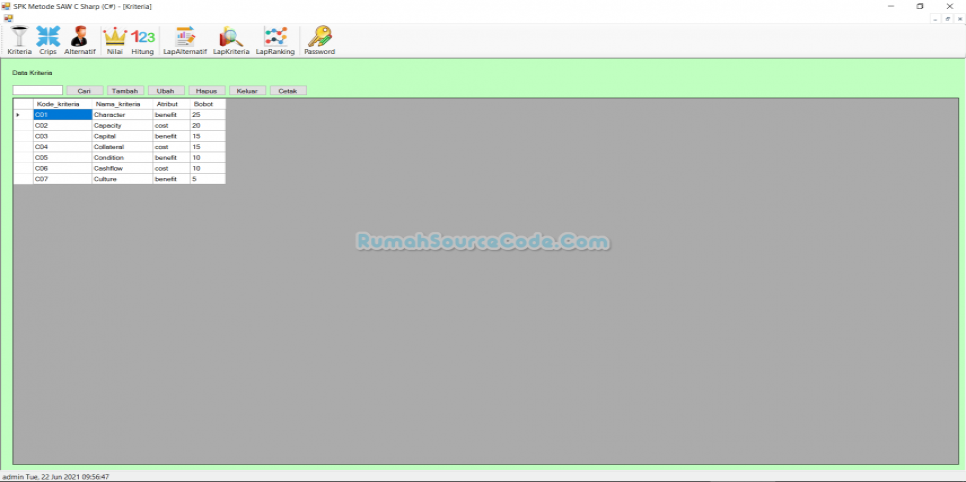Launch the Hitung 123 calculation icon
Screen dimensions: 966x482
pos(143,38)
